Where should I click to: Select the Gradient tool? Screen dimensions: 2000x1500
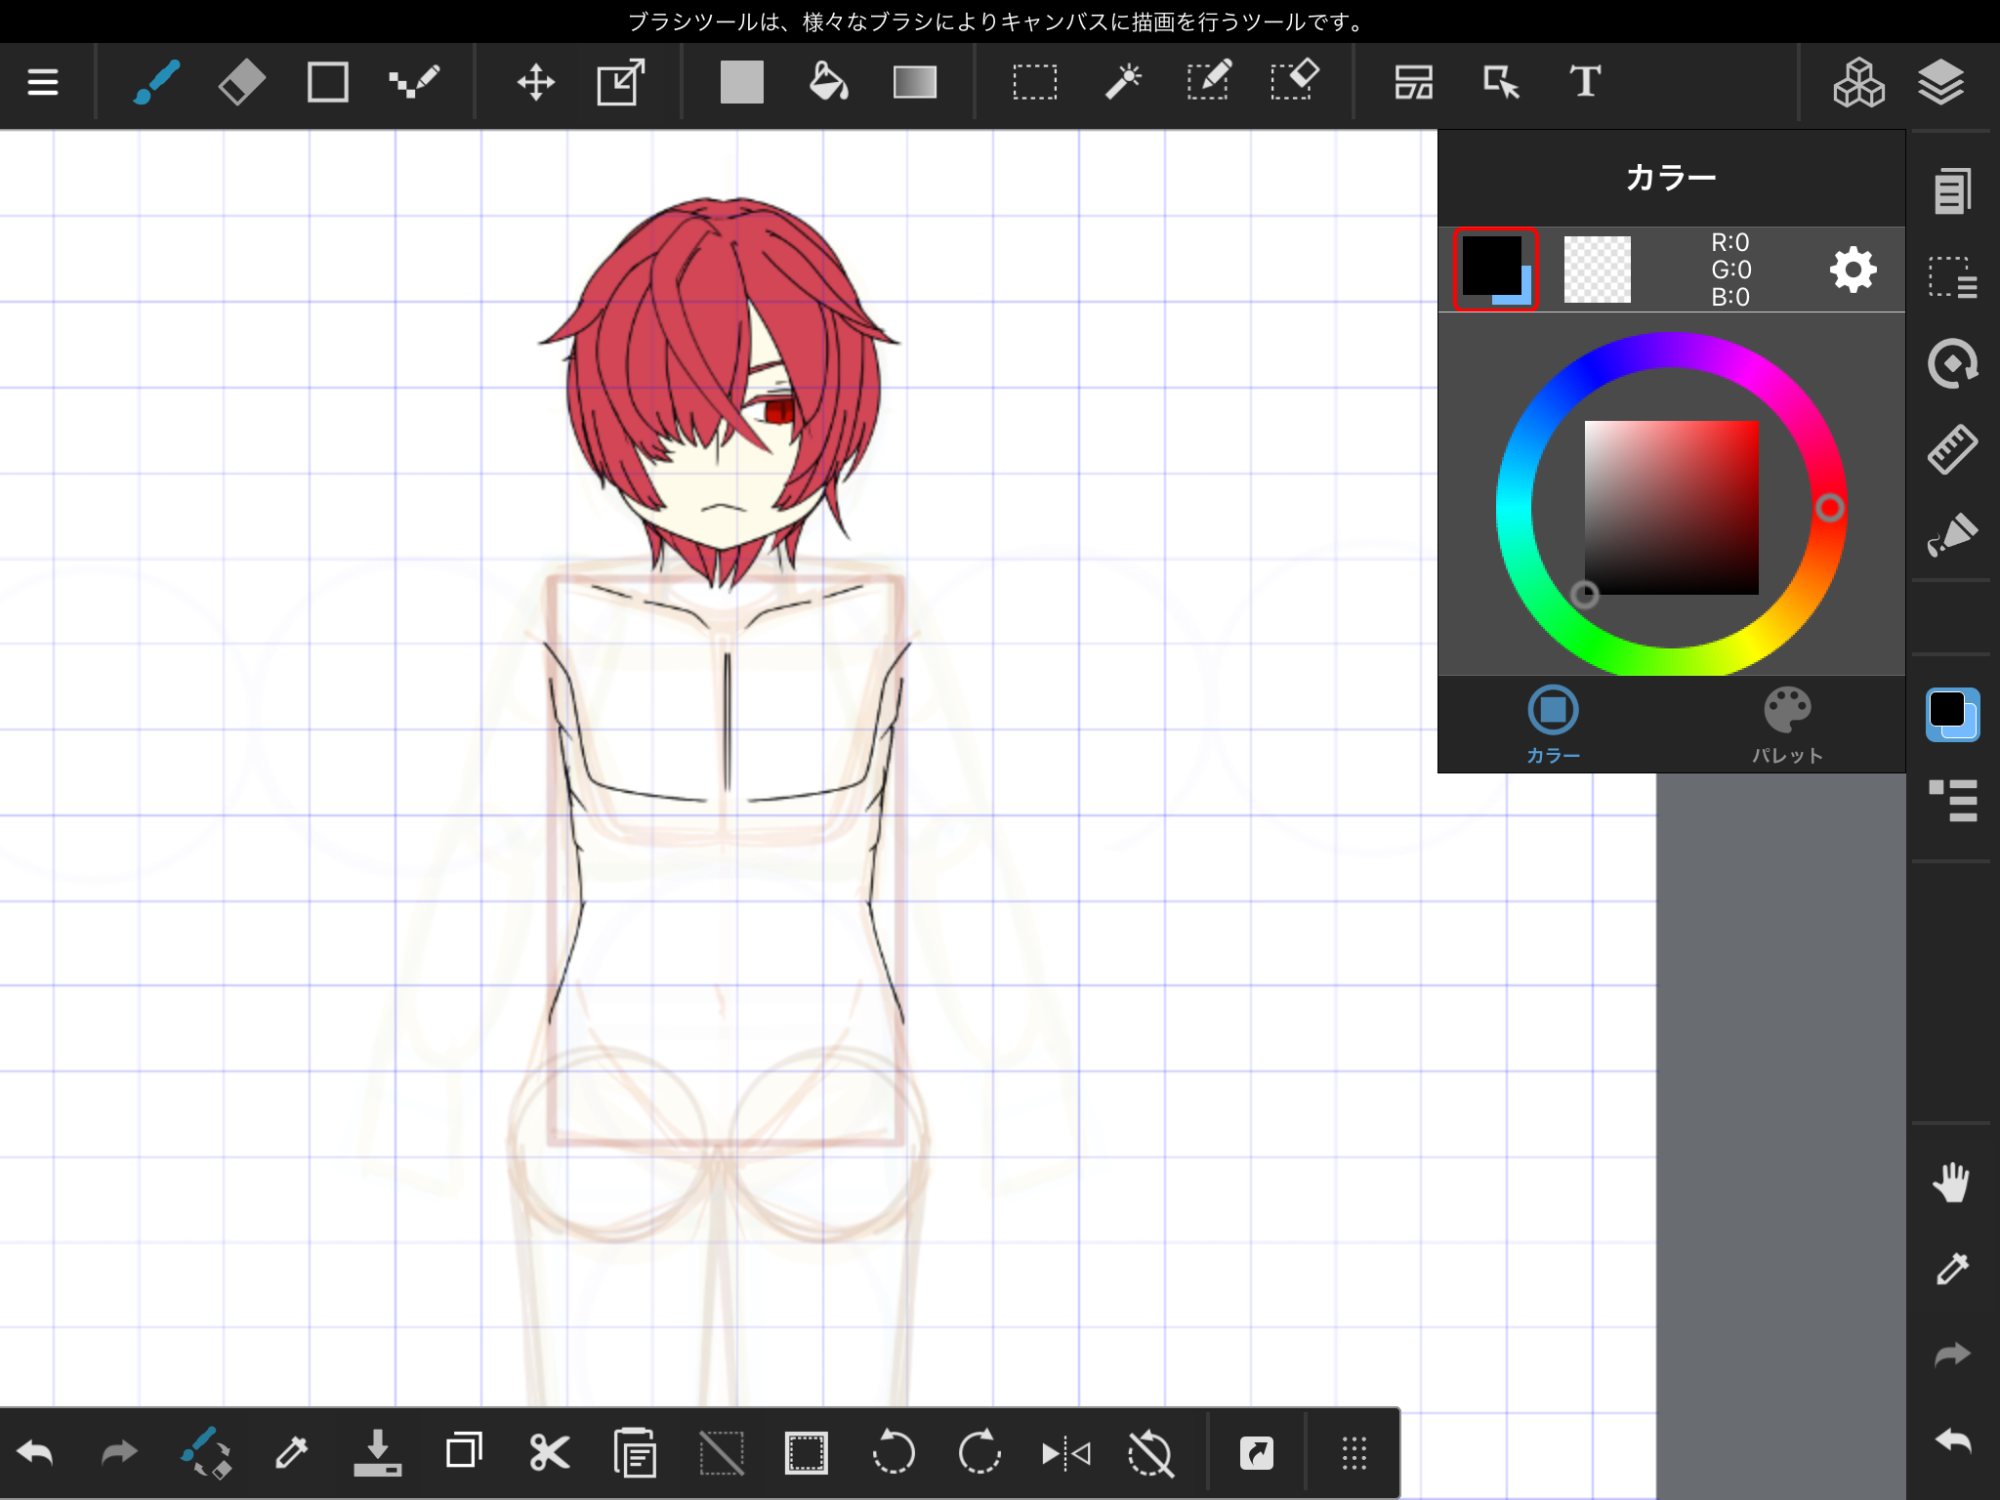click(x=914, y=82)
